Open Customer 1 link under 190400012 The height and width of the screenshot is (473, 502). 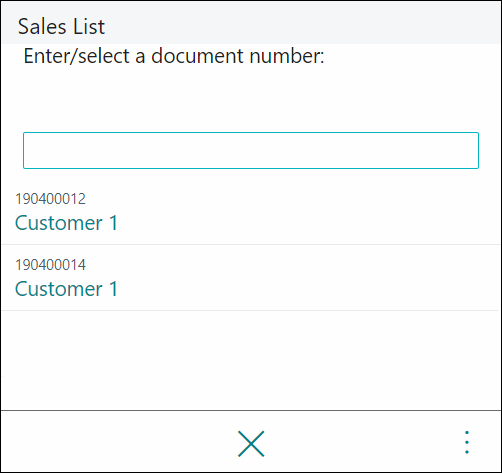click(66, 223)
